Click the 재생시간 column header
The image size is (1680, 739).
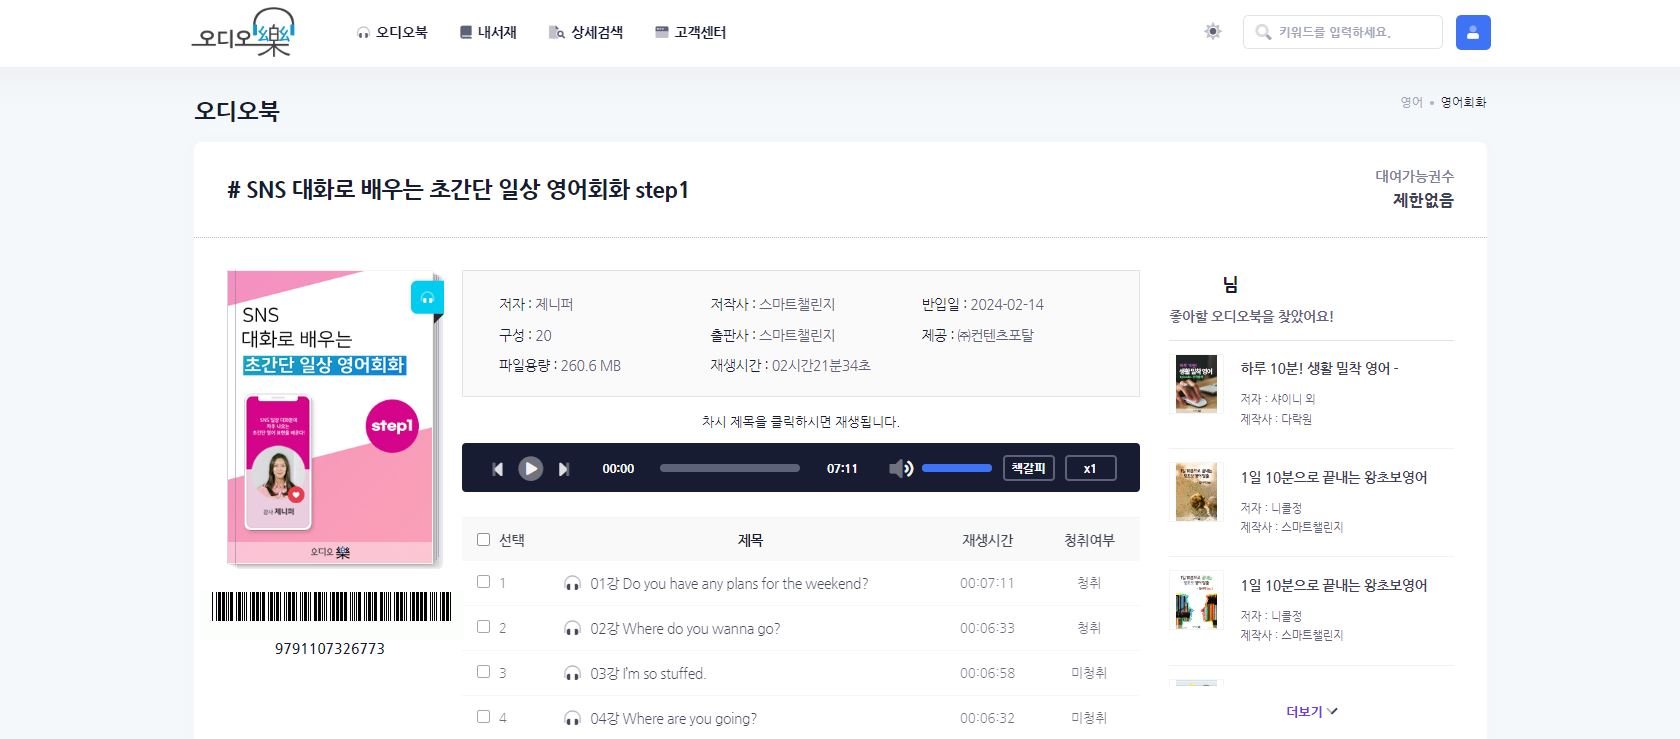point(987,540)
